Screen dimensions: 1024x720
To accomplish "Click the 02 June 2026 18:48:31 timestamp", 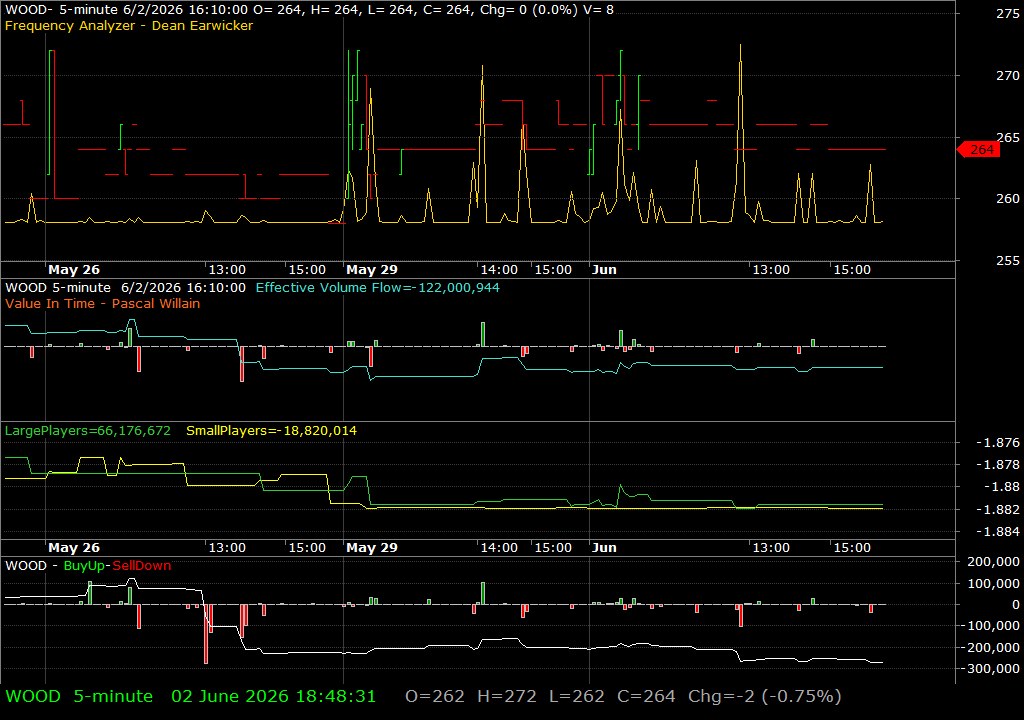I will click(274, 696).
